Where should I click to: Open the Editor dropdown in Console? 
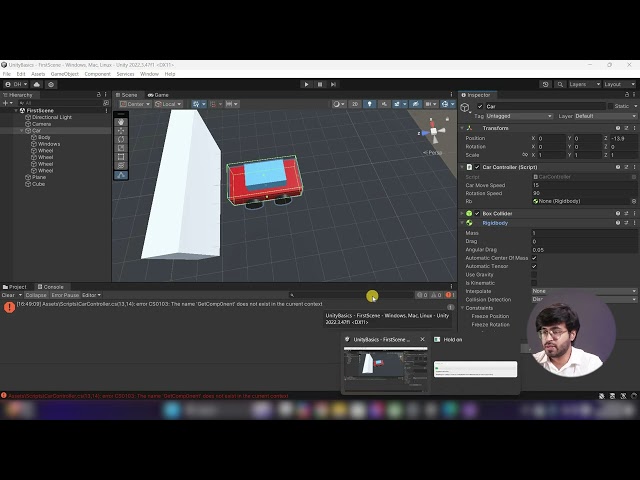[x=91, y=295]
